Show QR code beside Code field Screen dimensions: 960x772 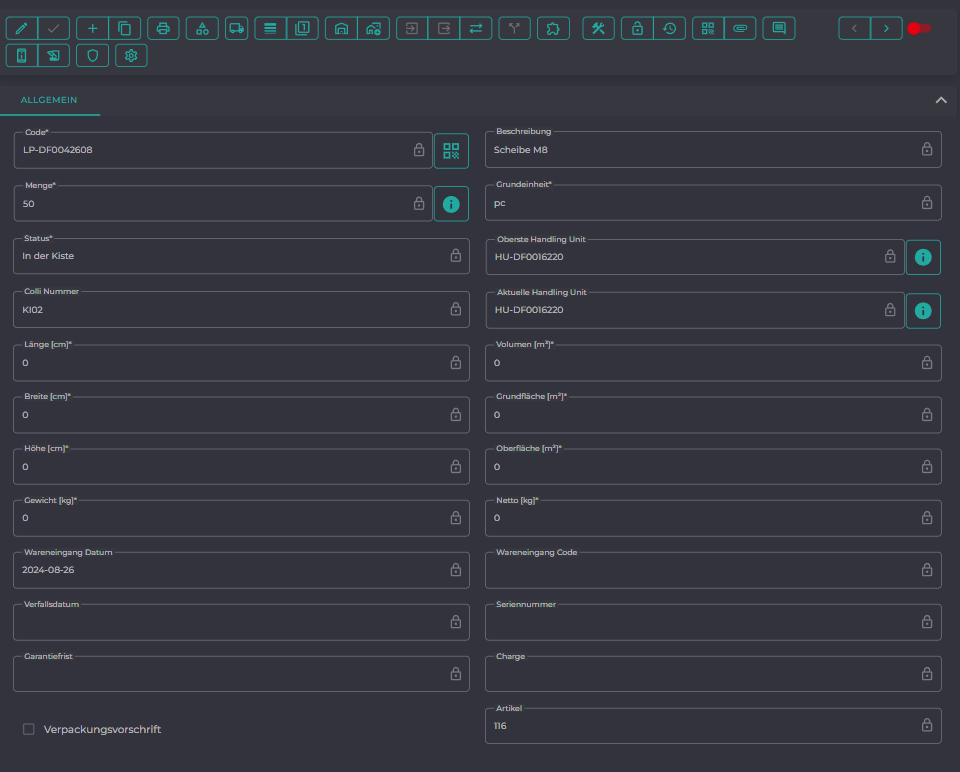coord(451,151)
